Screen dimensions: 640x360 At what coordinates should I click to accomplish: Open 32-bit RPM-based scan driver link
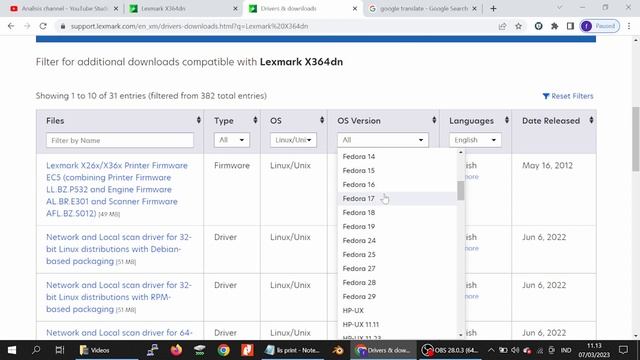click(119, 297)
